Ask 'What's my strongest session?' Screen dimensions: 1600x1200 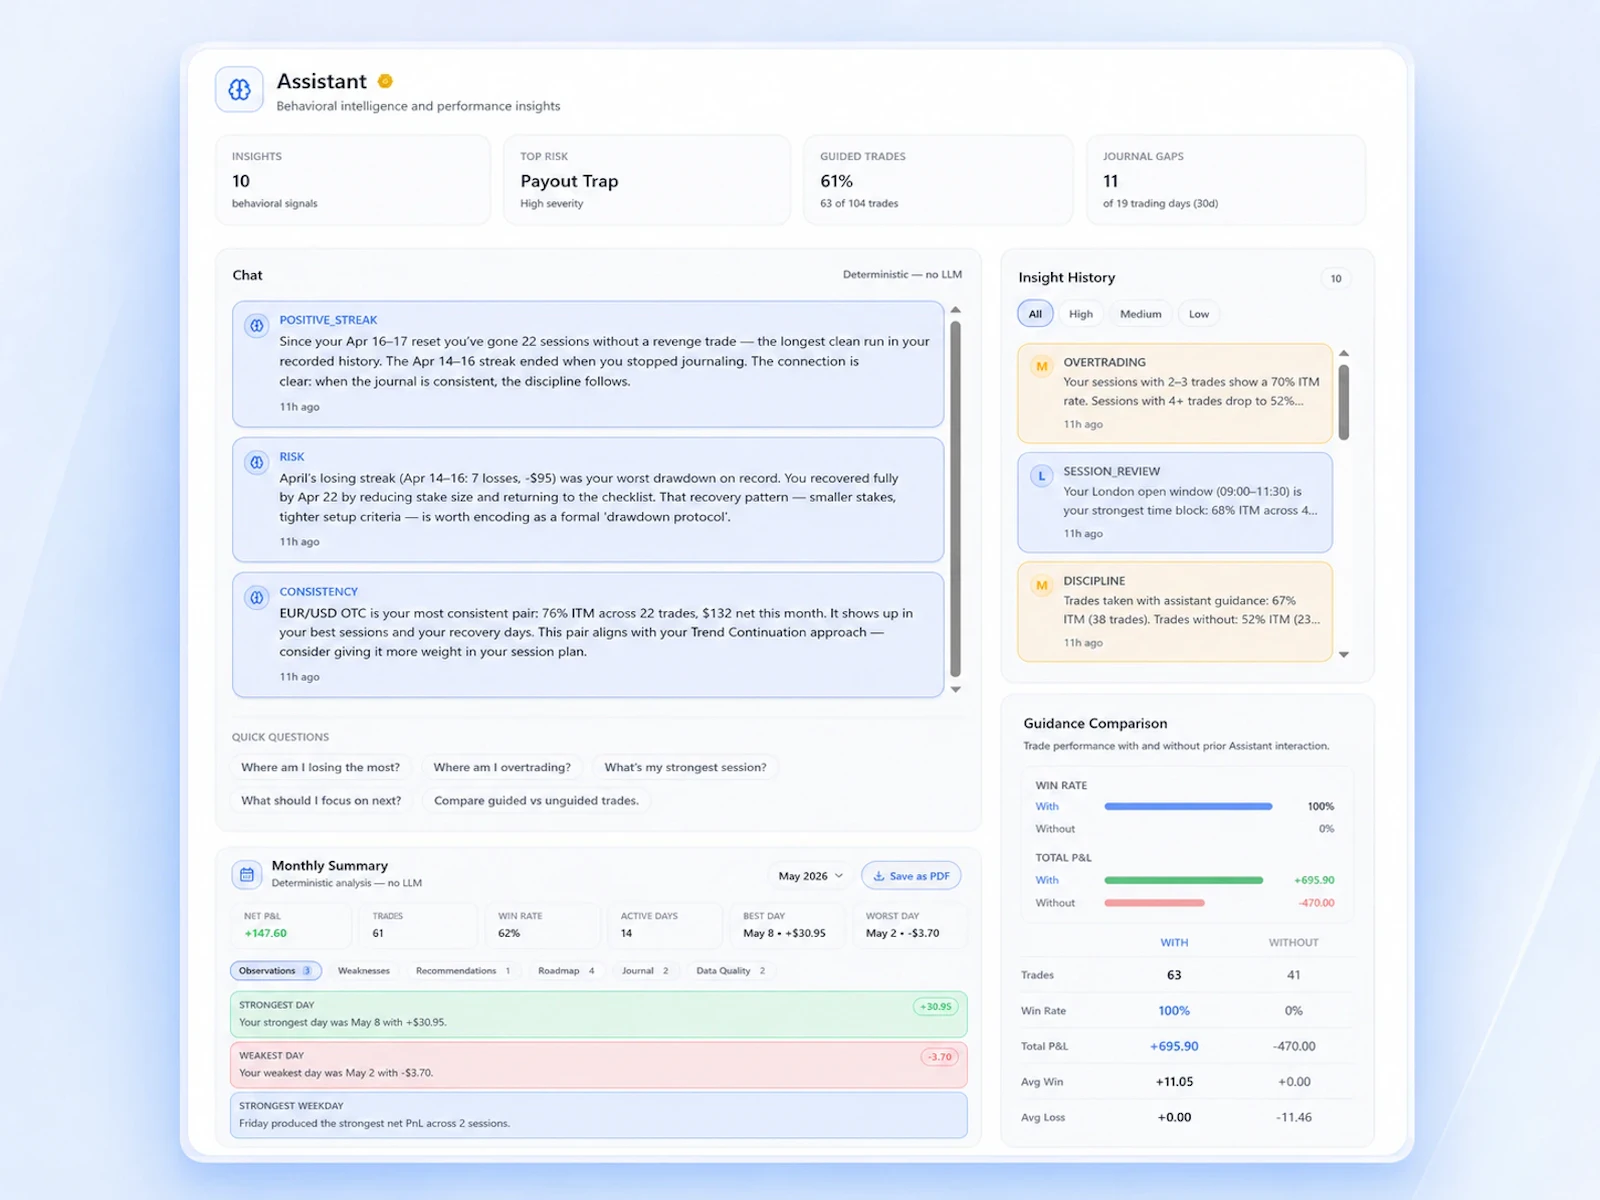(685, 767)
